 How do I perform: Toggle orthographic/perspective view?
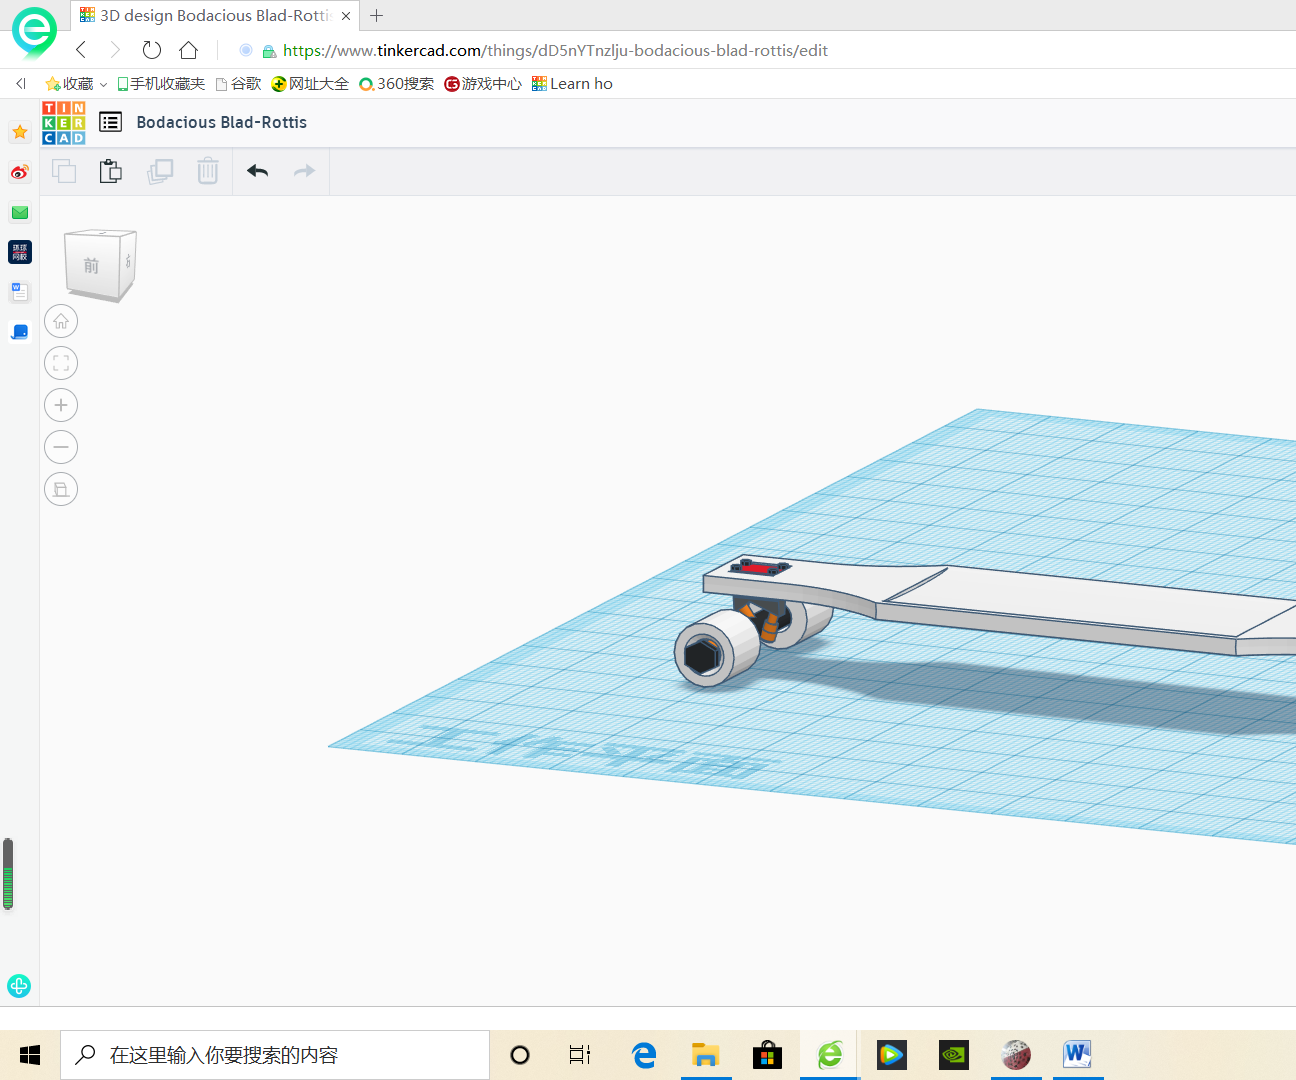(x=61, y=489)
